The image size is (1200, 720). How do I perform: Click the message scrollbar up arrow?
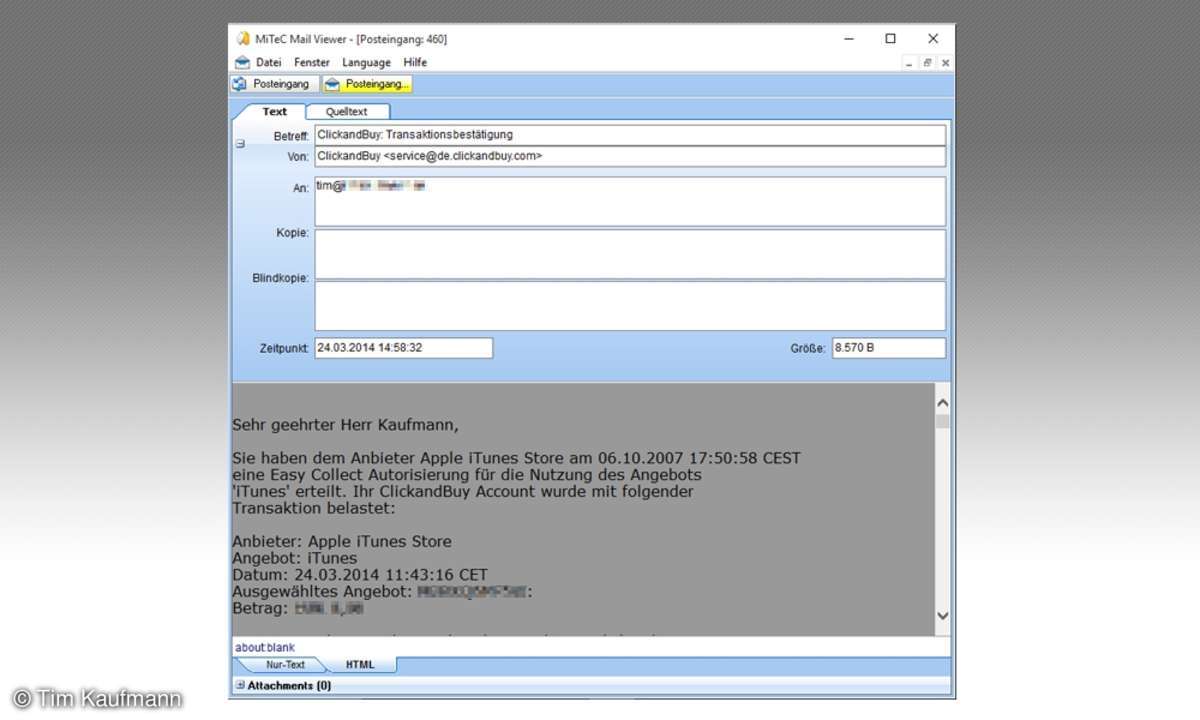pos(942,402)
